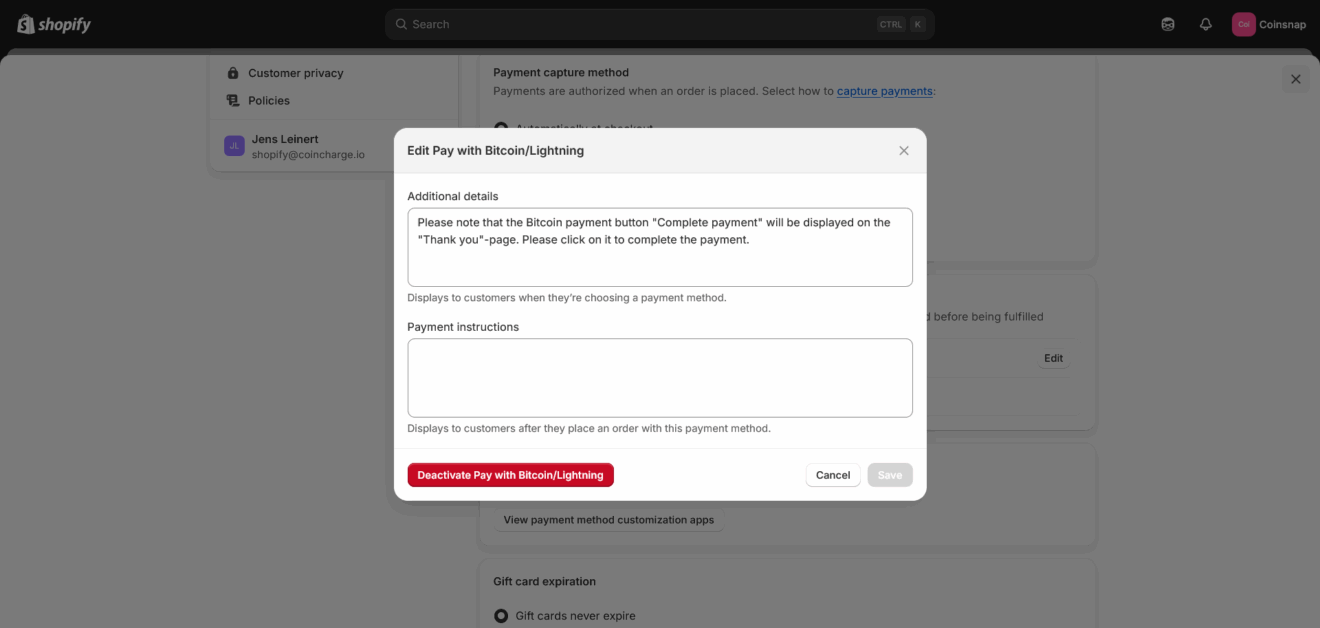This screenshot has width=1320, height=628.
Task: Open Customer privacy settings
Action: (x=295, y=73)
